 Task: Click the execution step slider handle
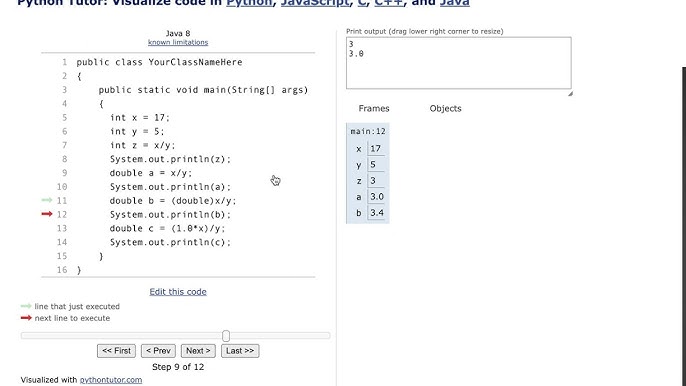(x=226, y=336)
